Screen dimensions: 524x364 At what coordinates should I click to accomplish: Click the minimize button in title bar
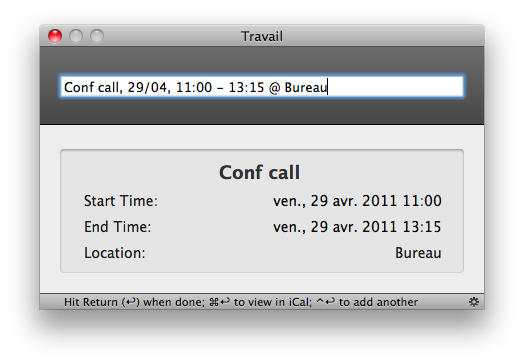click(76, 36)
